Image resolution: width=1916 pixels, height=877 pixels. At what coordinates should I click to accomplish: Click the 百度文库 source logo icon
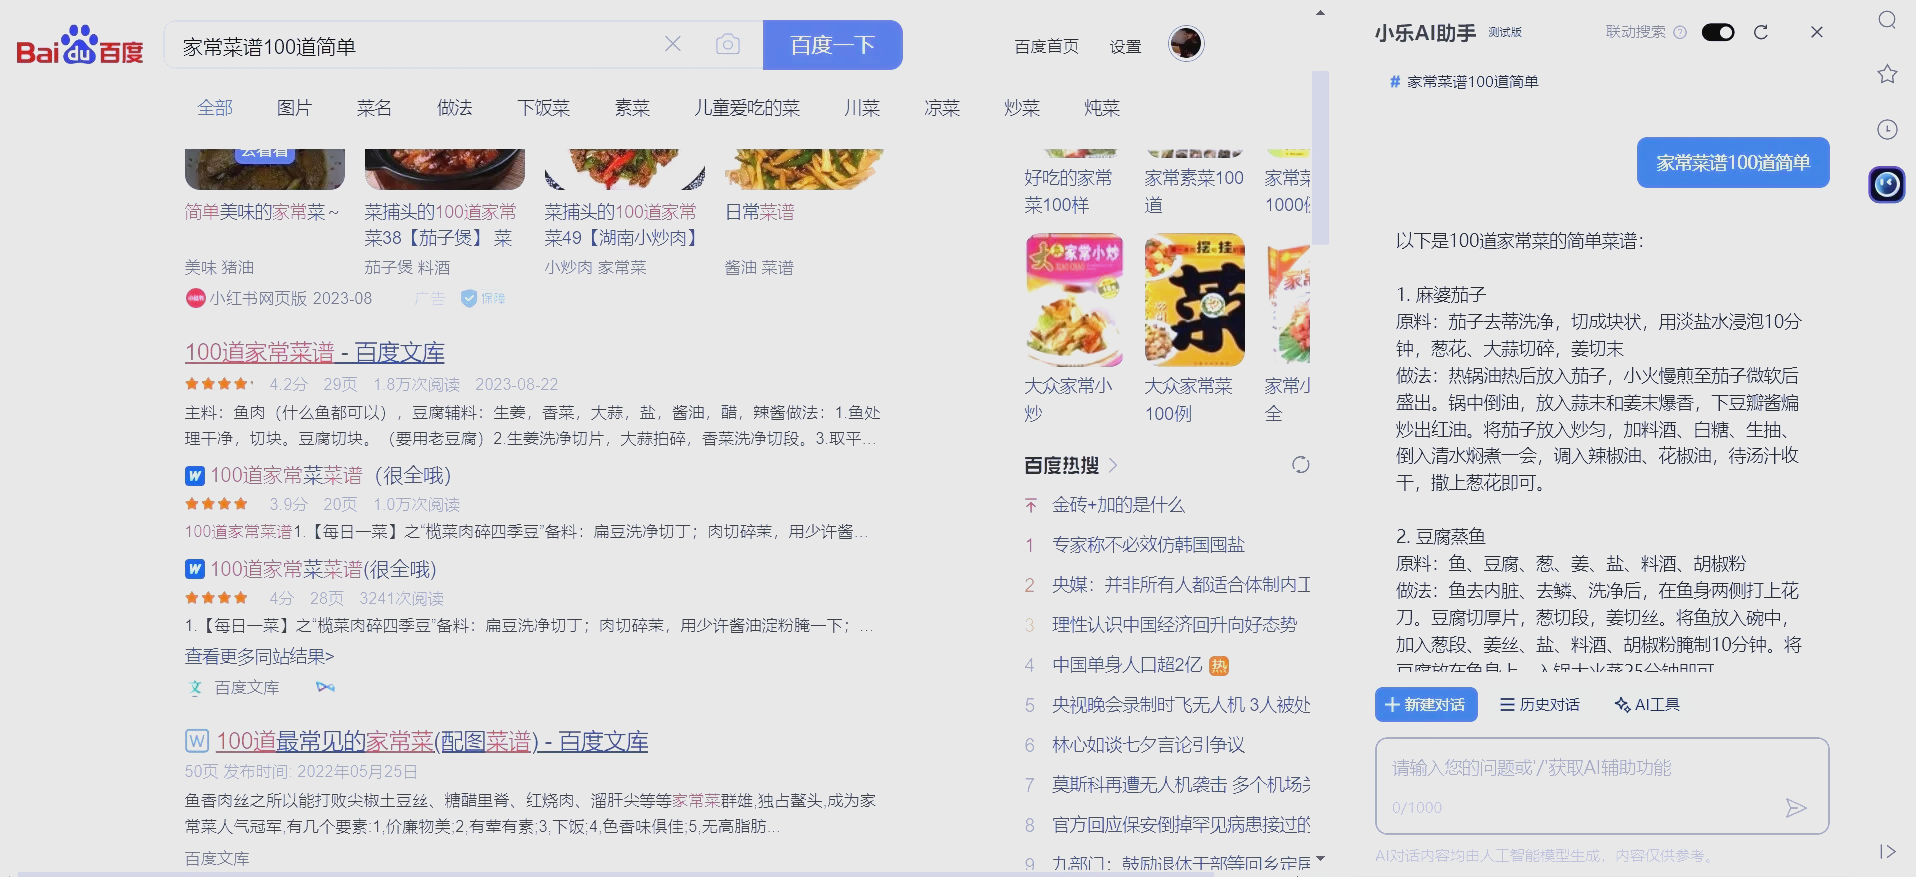coord(195,688)
